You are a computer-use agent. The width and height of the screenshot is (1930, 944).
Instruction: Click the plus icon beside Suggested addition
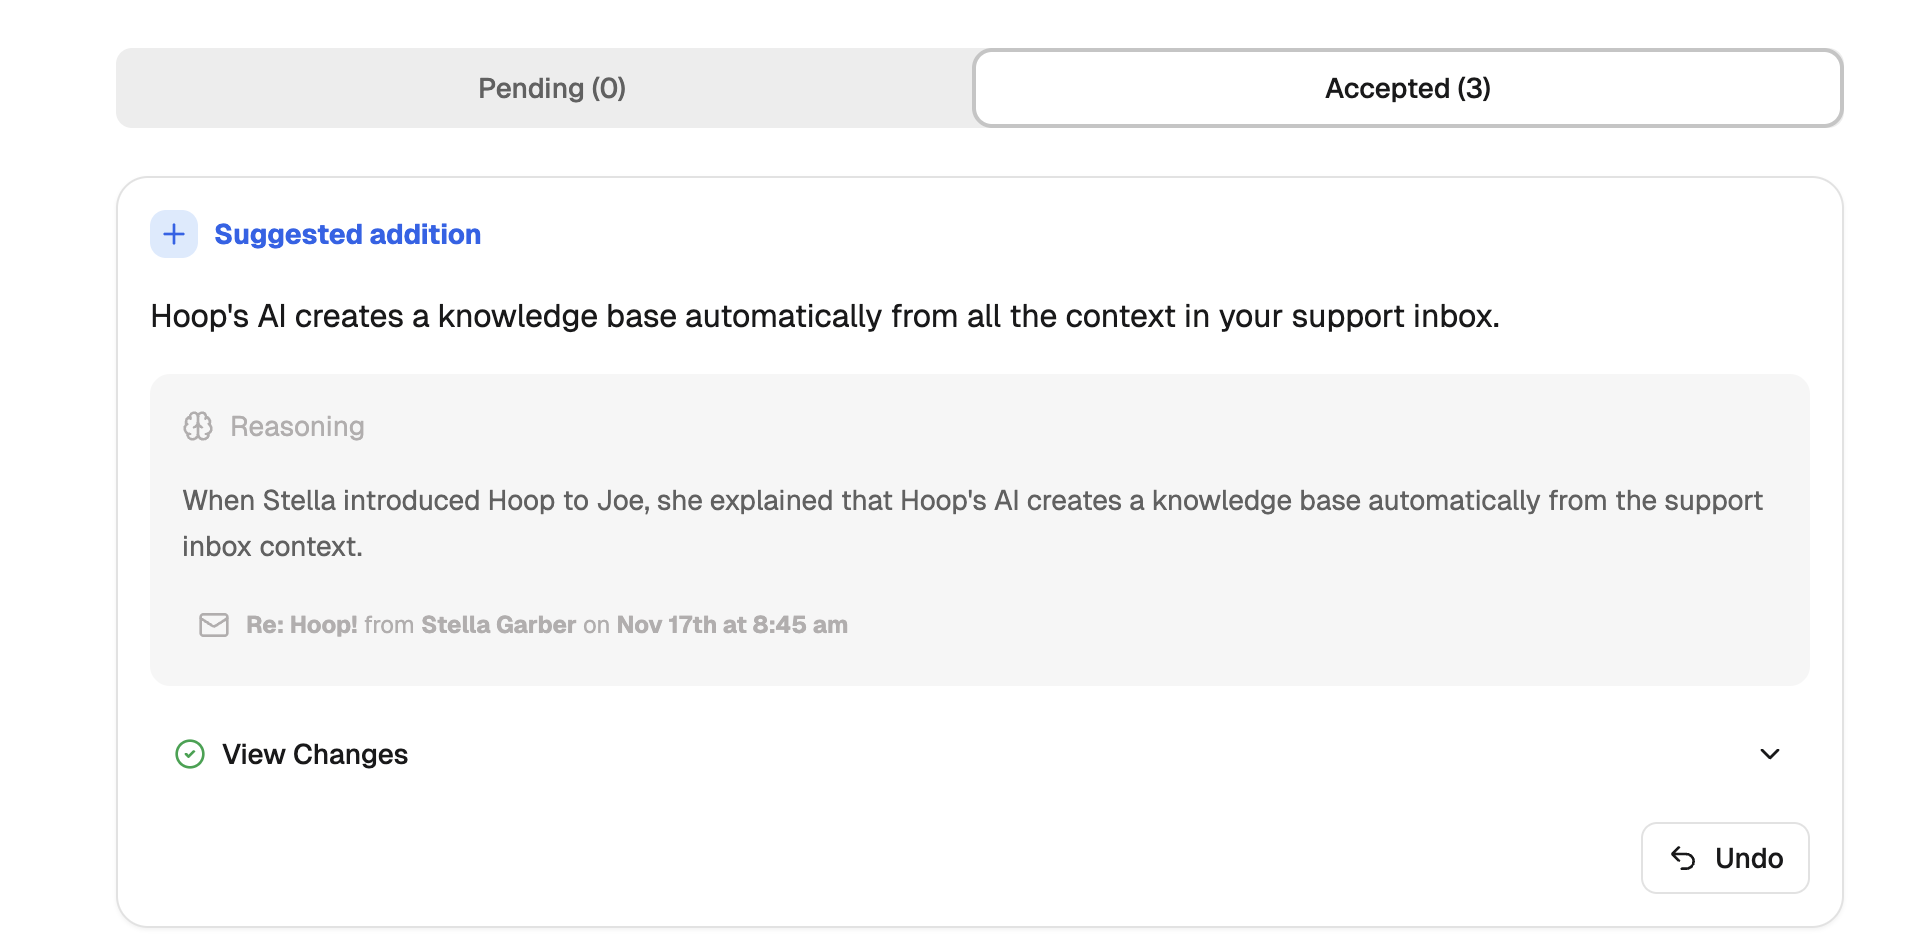(x=174, y=234)
